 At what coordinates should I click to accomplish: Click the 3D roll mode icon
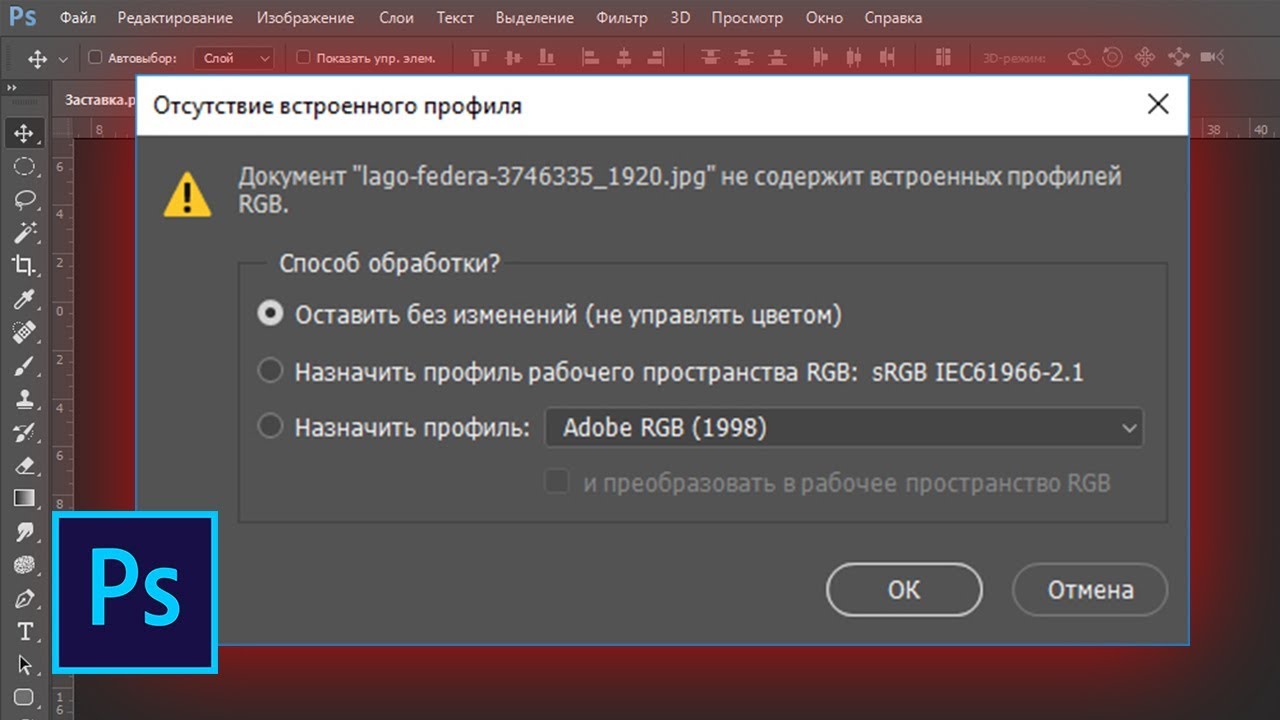coord(1112,57)
